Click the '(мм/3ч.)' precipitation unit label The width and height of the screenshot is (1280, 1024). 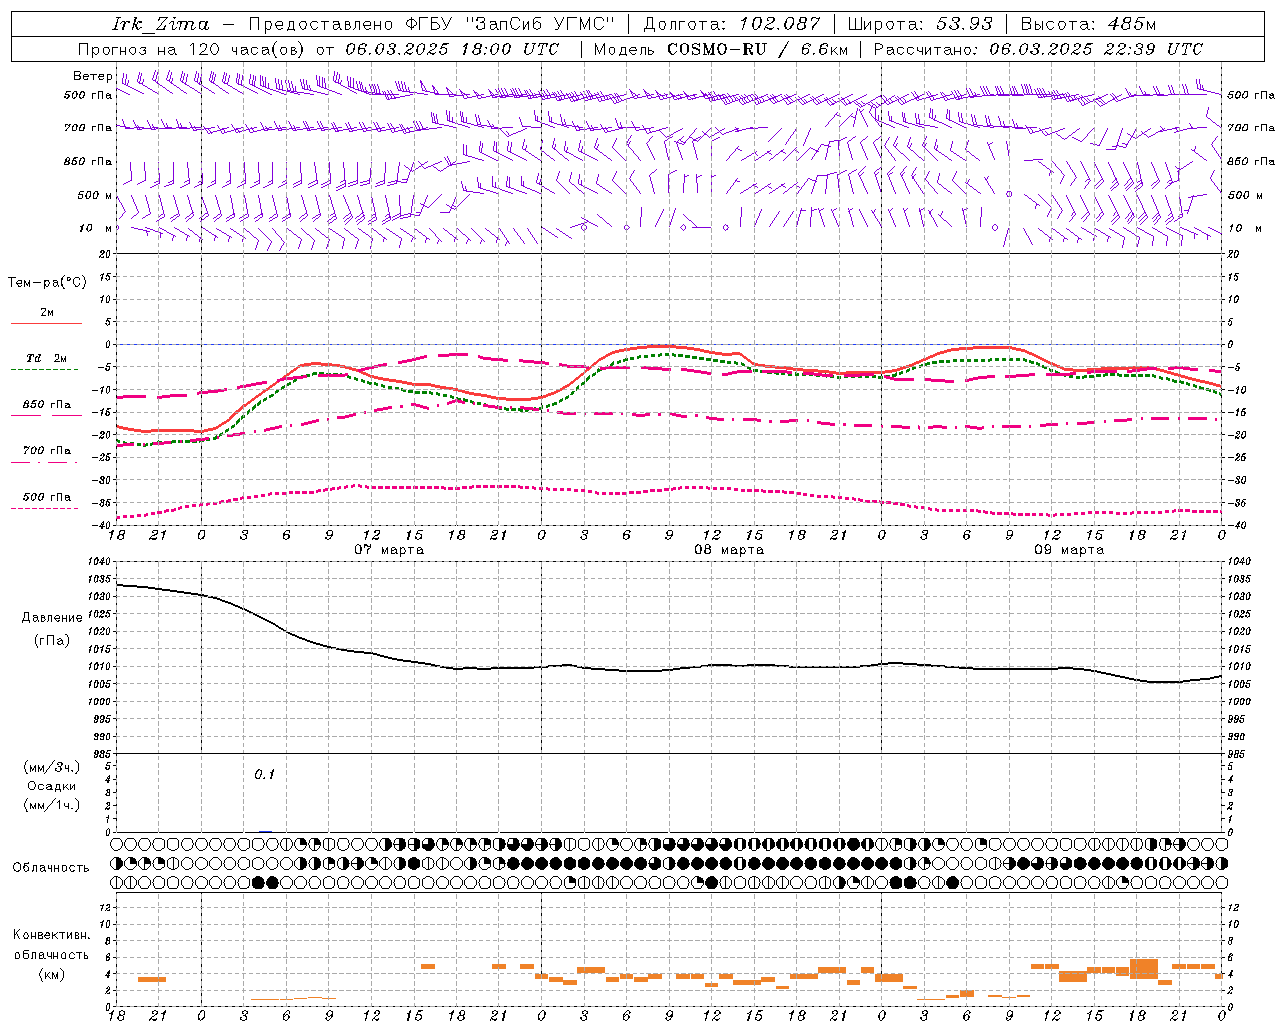point(52,767)
